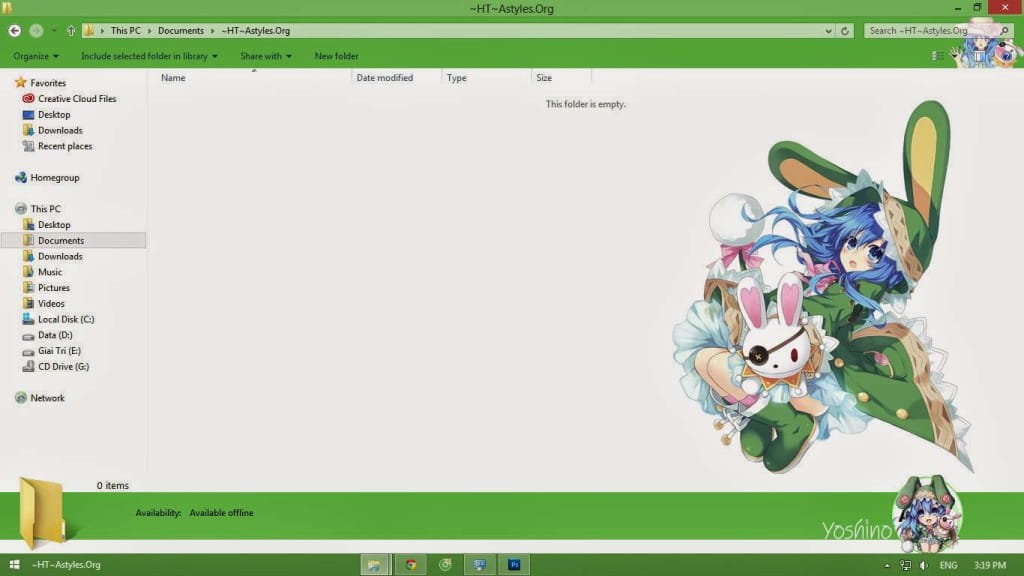
Task: Select the Pictures folder in the sidebar
Action: 52,287
